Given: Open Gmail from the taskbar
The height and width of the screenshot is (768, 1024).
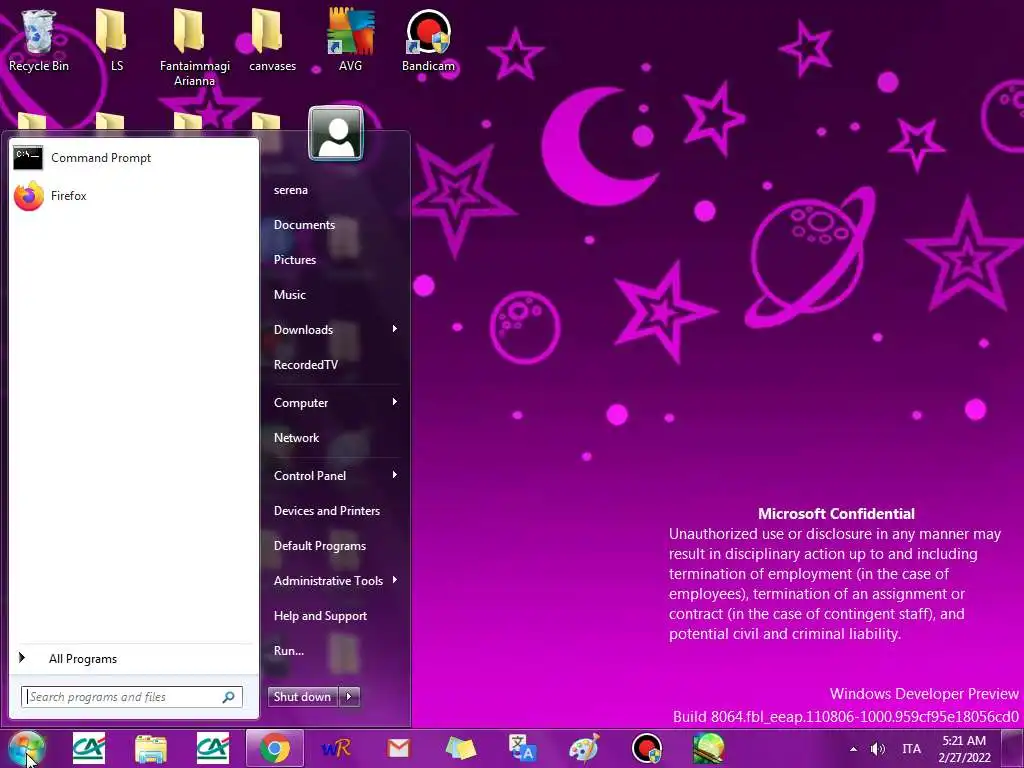Looking at the screenshot, I should [x=398, y=748].
